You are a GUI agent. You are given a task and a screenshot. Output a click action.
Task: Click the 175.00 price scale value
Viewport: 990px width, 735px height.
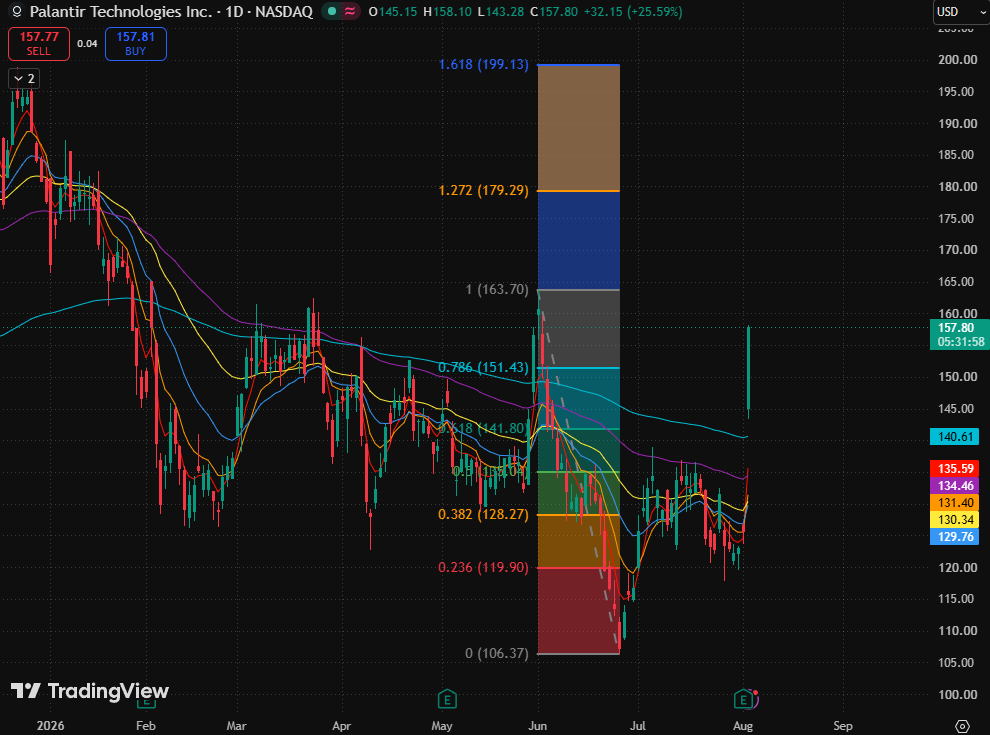click(x=957, y=218)
